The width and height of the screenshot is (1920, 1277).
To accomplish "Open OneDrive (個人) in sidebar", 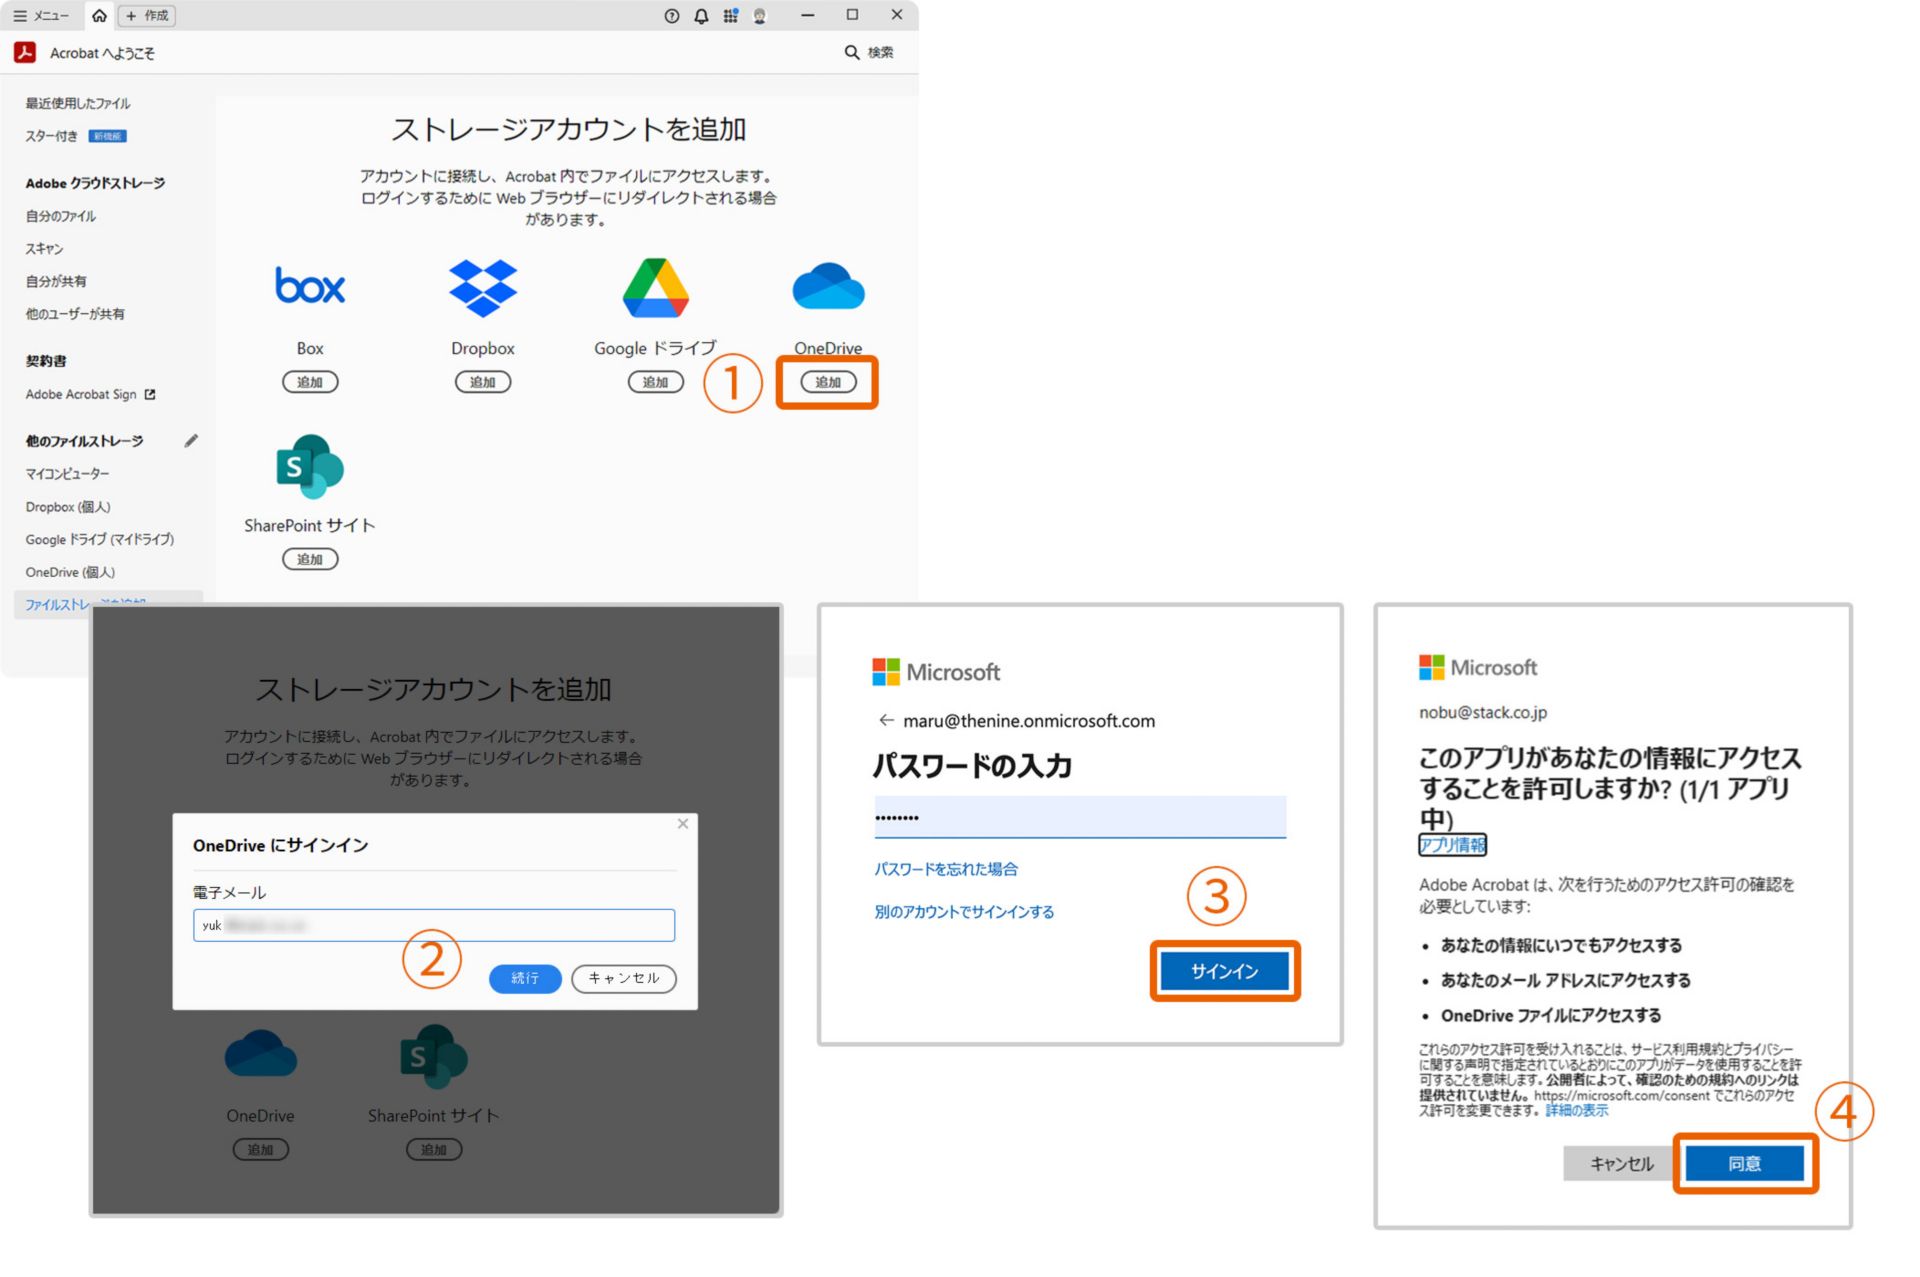I will [x=70, y=572].
